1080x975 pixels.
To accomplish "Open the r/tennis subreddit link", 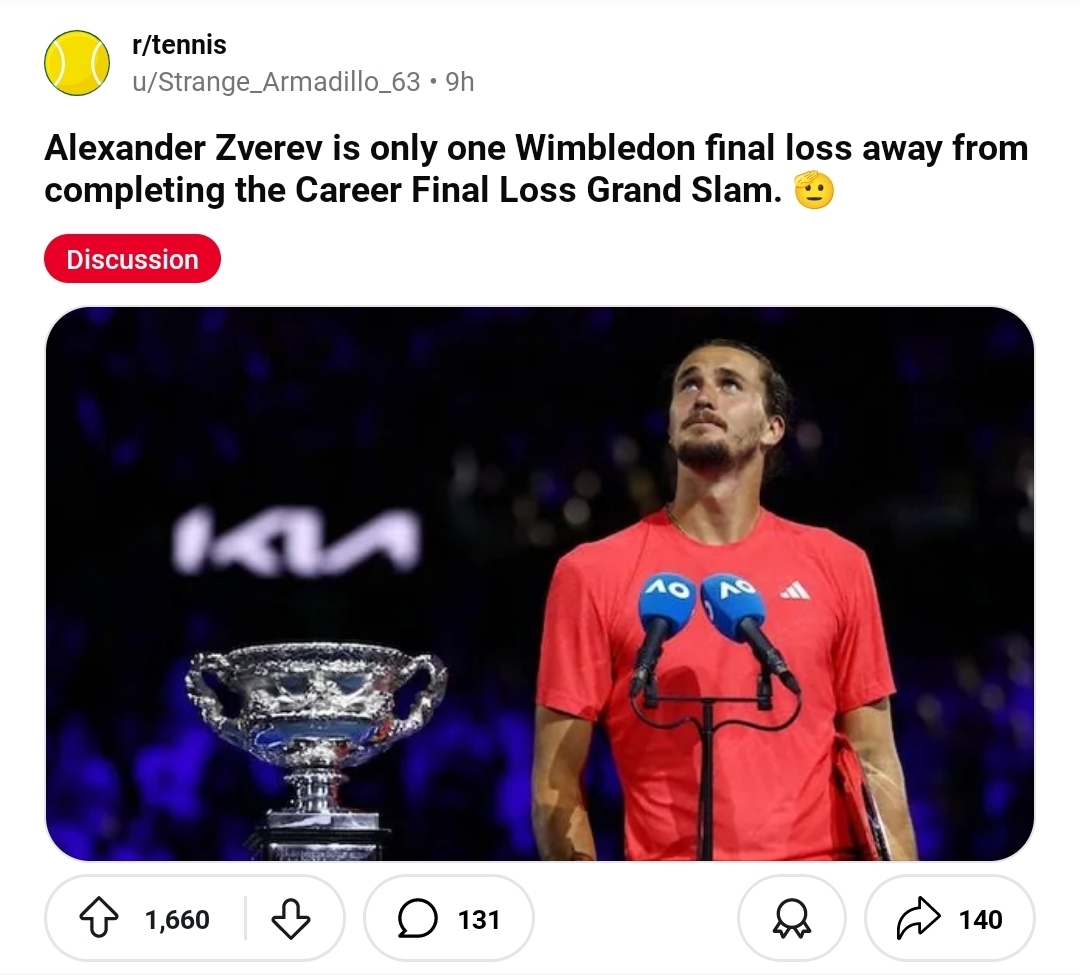I will point(179,45).
